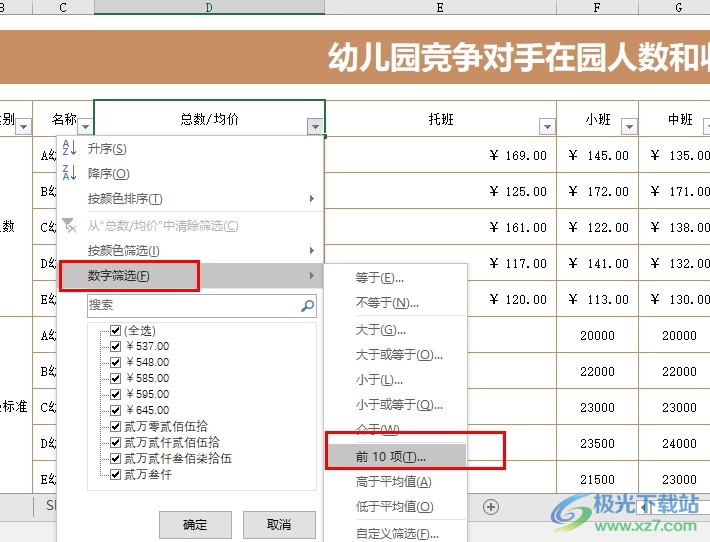Click cell with 24000 in 中班

675,443
